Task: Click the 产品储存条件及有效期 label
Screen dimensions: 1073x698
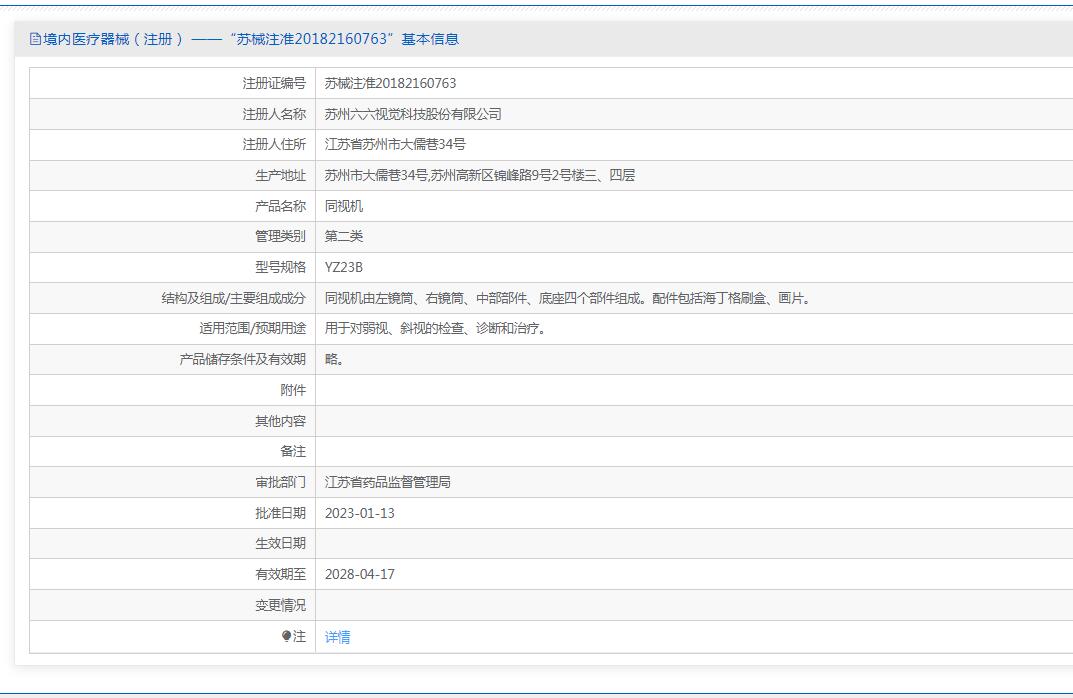Action: pyautogui.click(x=242, y=359)
